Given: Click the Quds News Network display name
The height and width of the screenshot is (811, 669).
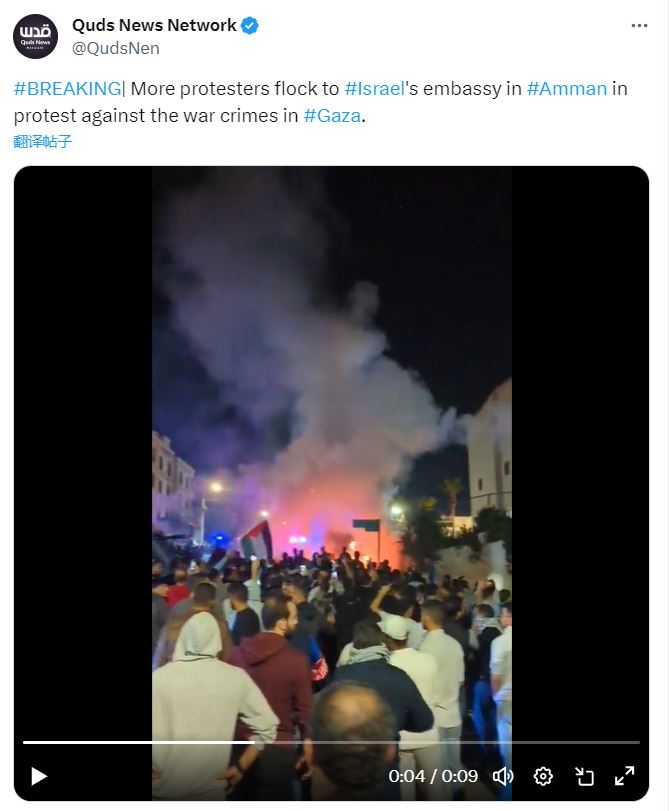Looking at the screenshot, I should click(x=154, y=25).
